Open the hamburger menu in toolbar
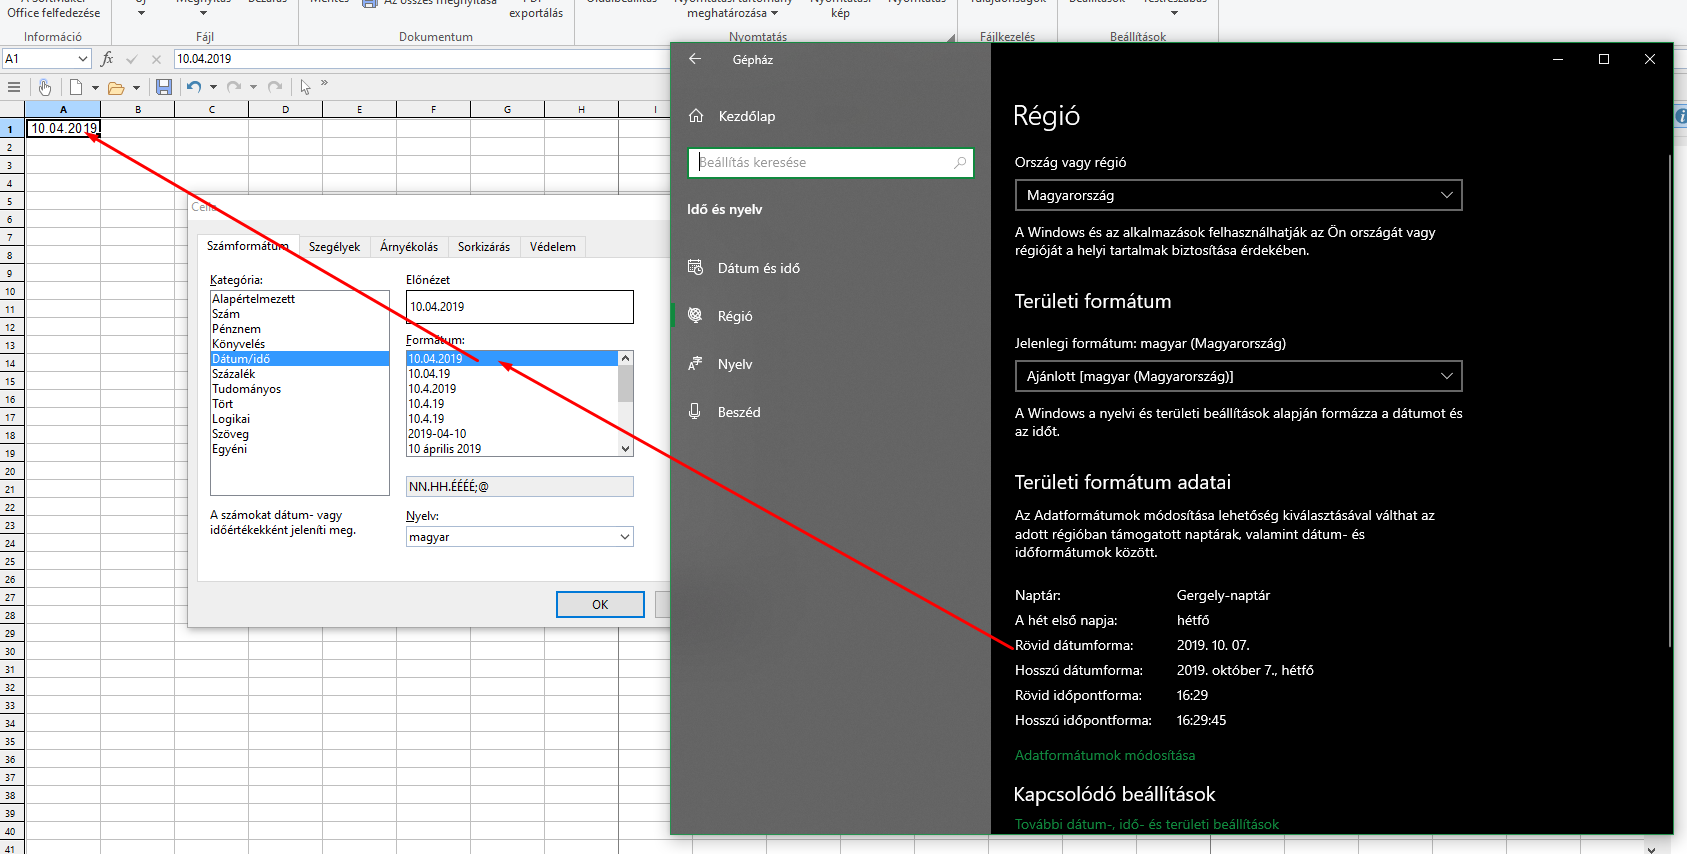Viewport: 1687px width, 854px height. point(14,87)
